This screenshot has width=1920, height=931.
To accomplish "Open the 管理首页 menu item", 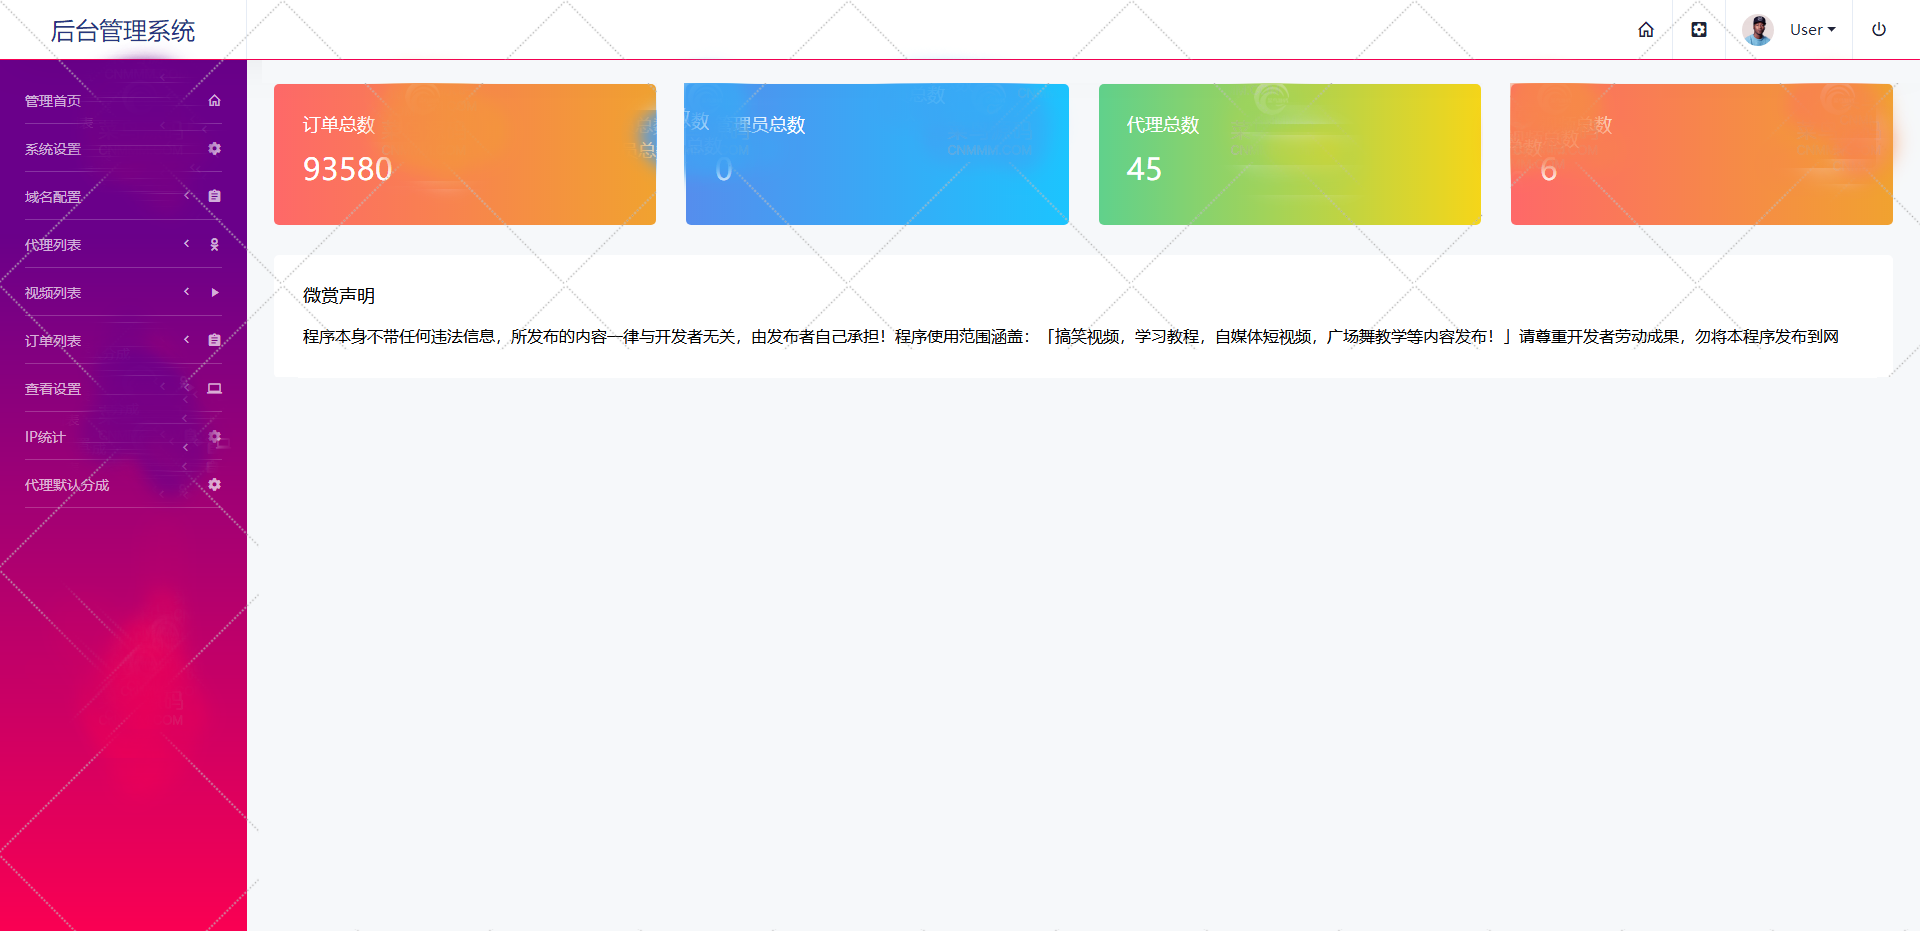I will (54, 101).
